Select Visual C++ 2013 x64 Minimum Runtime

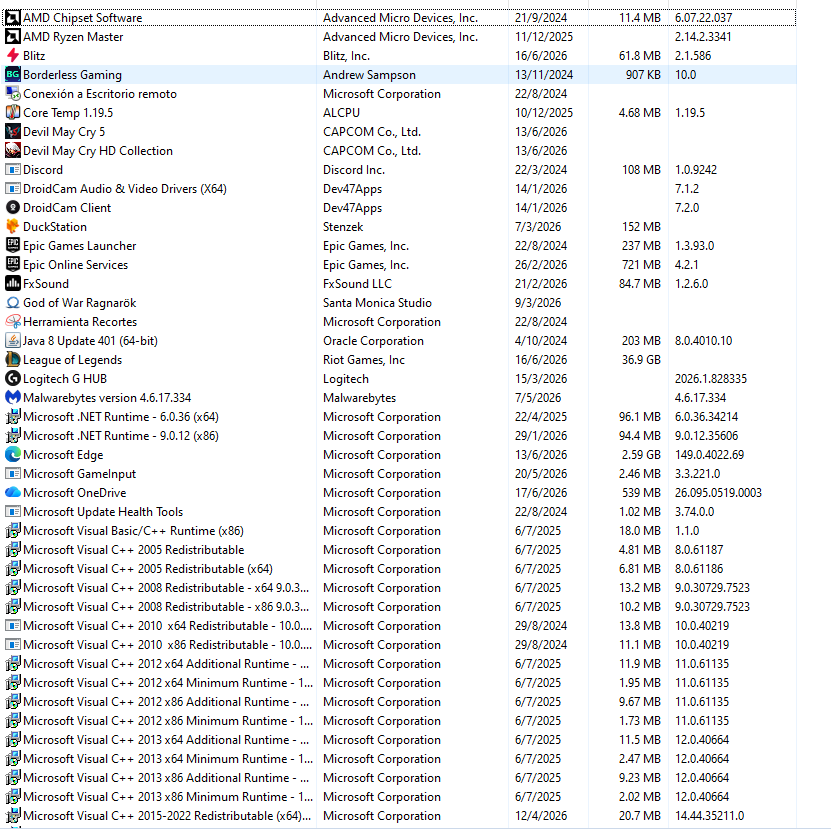click(x=400, y=759)
